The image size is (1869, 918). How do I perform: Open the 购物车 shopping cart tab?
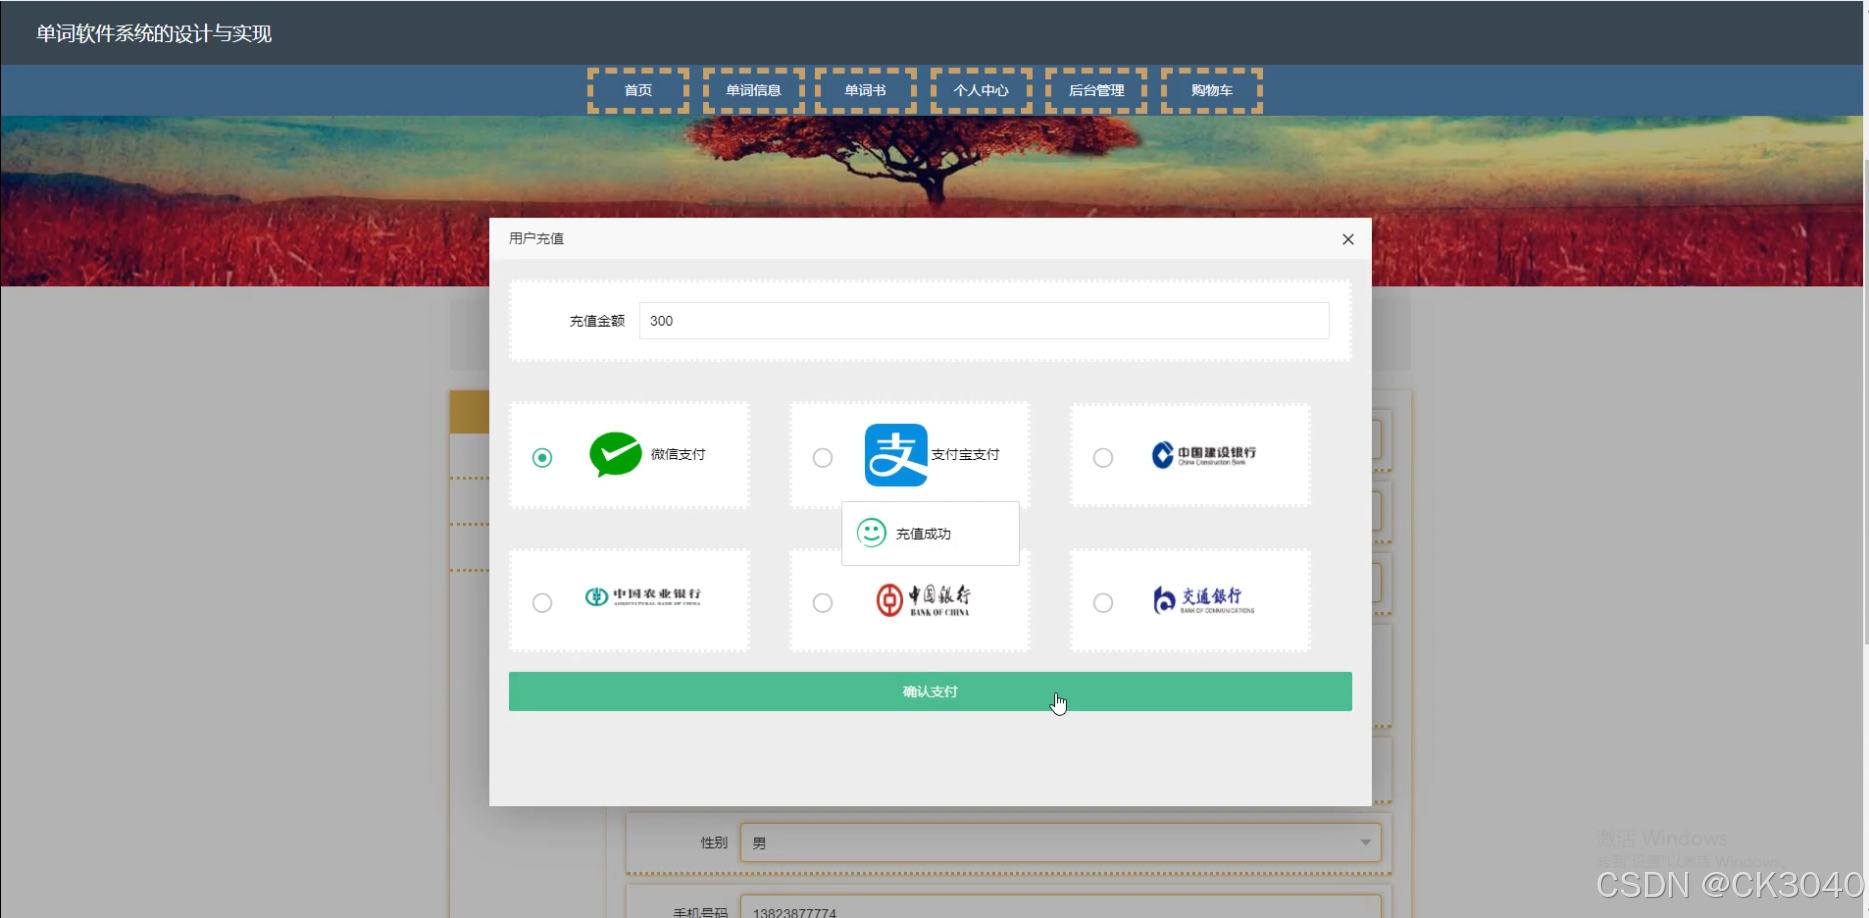pos(1211,89)
